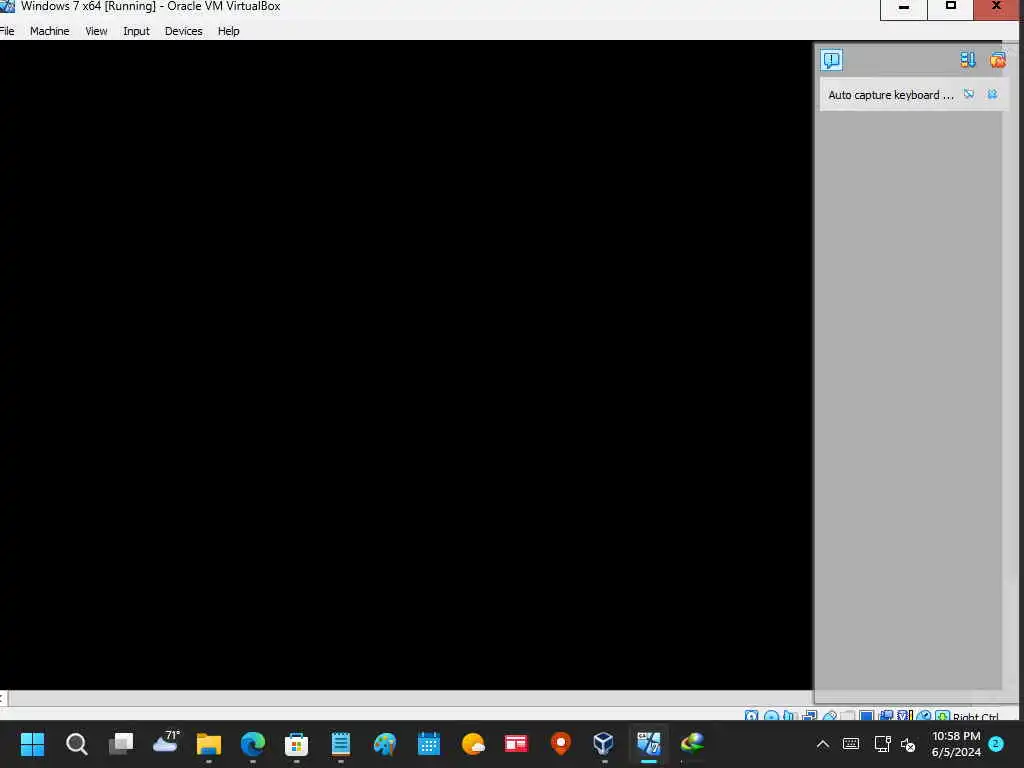
Task: Click the VM window horizontal scrollbar
Action: (410, 698)
